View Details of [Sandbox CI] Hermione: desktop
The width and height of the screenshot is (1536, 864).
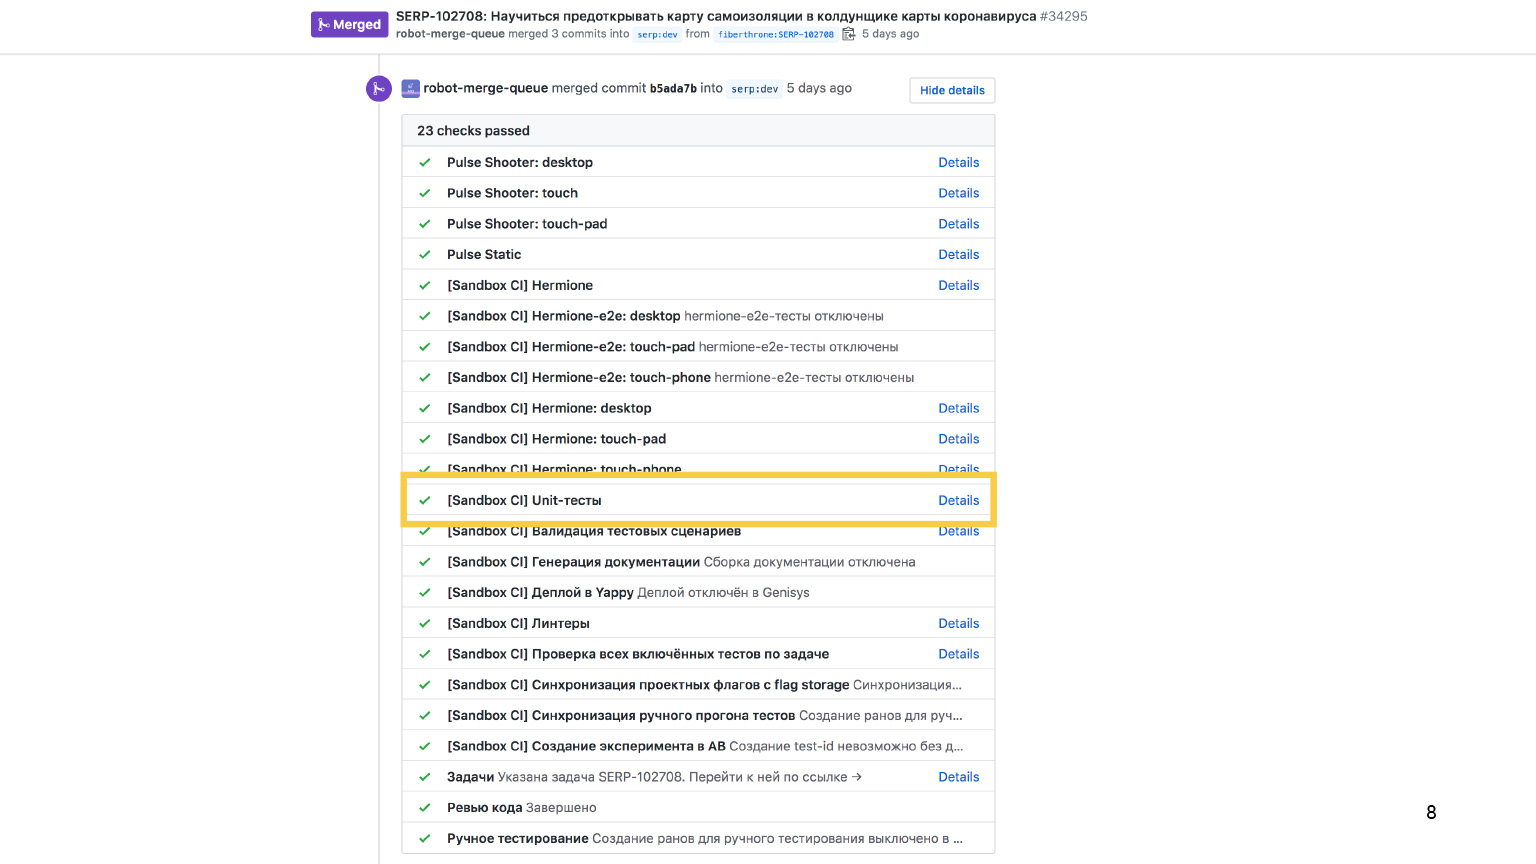coord(958,408)
